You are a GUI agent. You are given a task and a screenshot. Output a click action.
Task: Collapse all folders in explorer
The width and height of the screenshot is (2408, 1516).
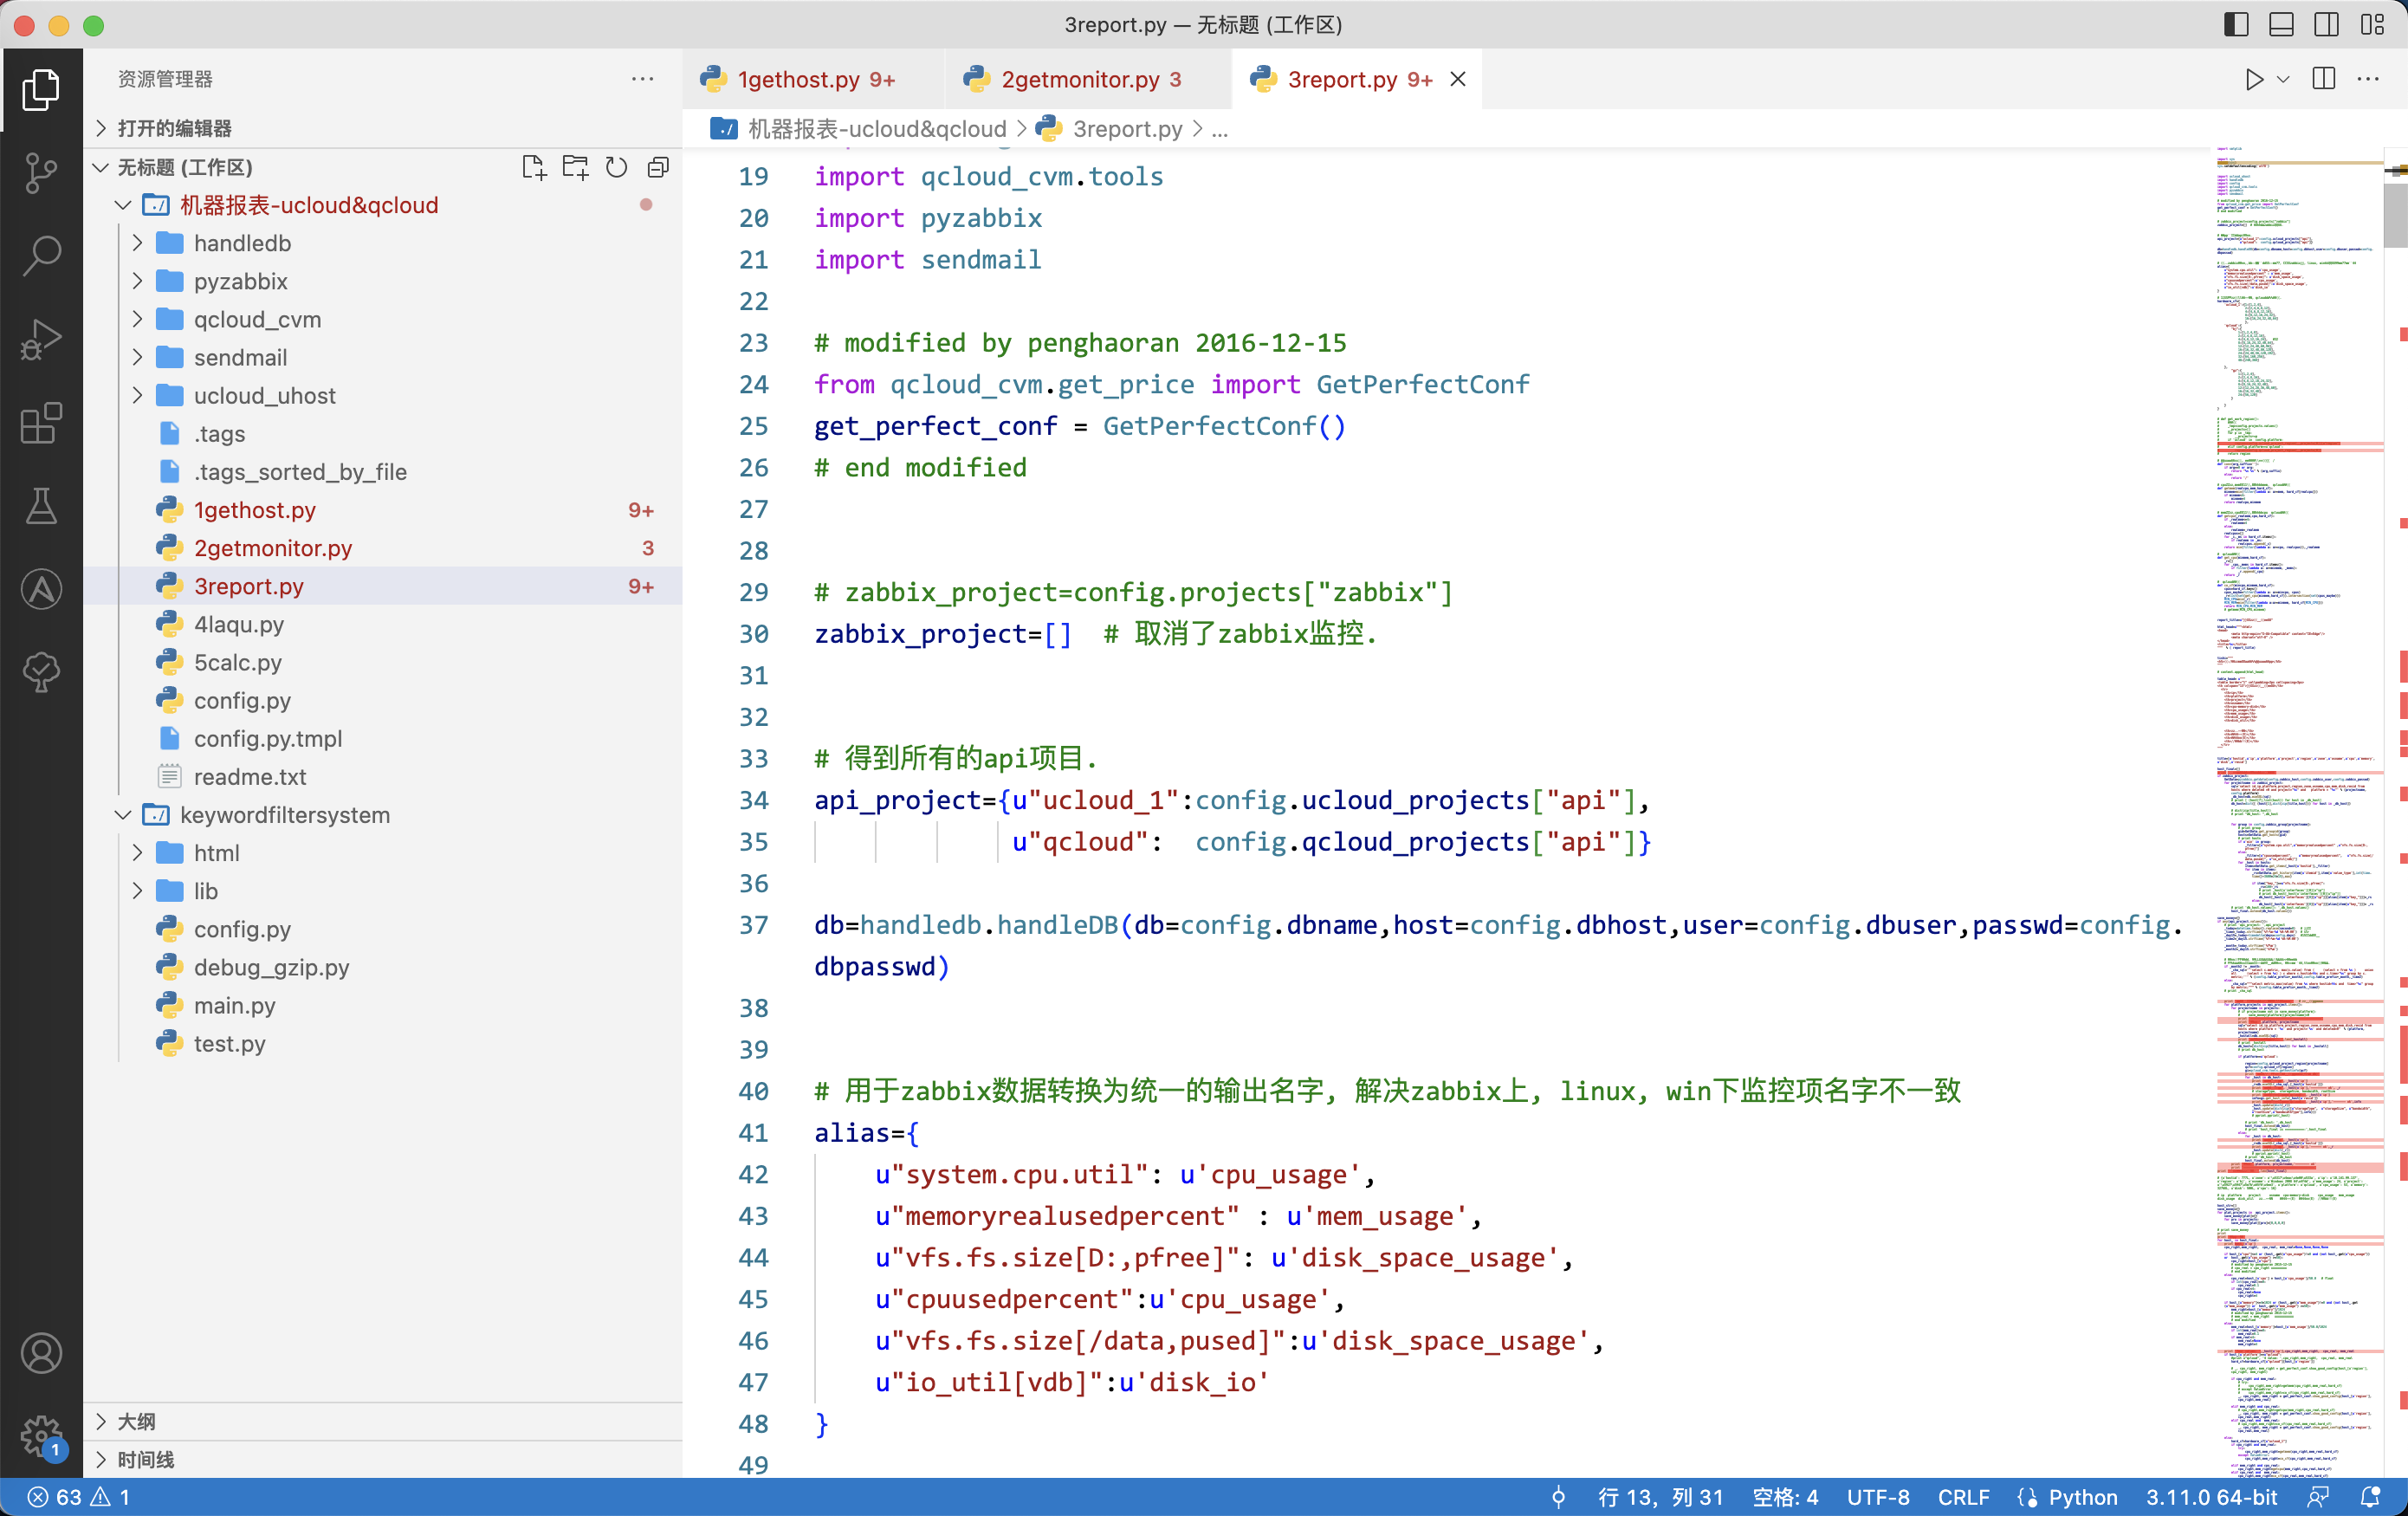(657, 167)
